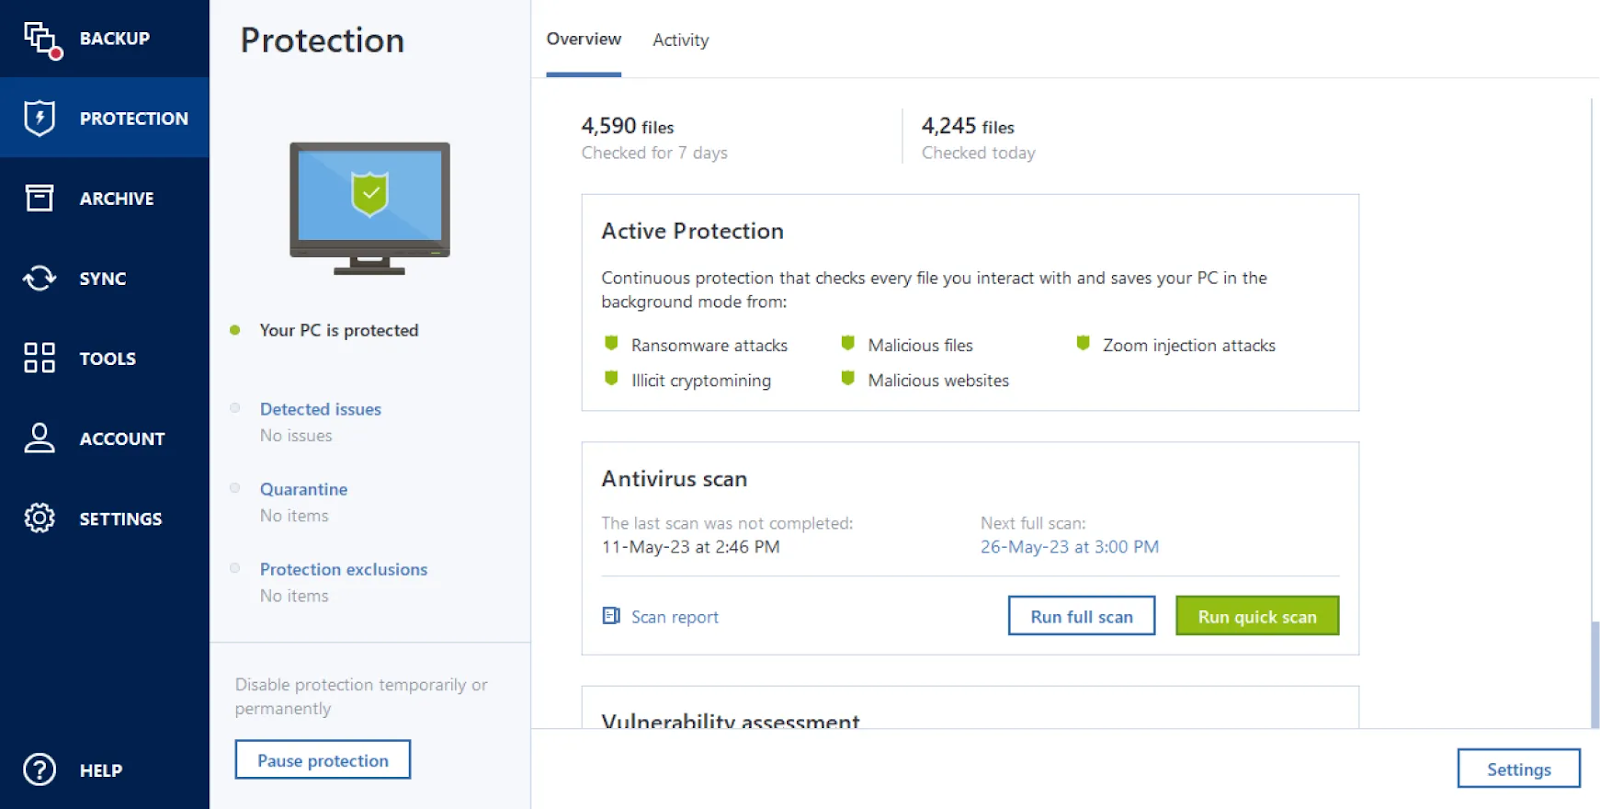Click the 'Vulnerability assessment' heading
Screen dimensions: 1600x809
730,719
